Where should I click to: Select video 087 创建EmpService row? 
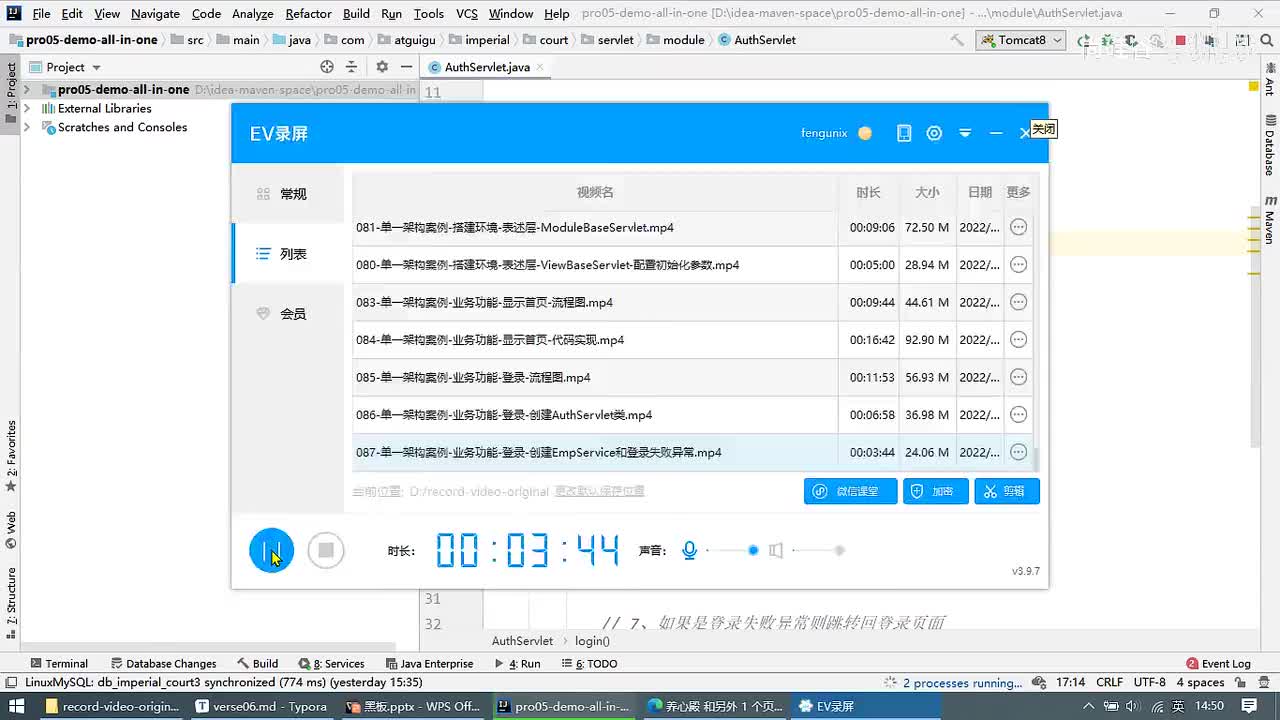[x=692, y=452]
